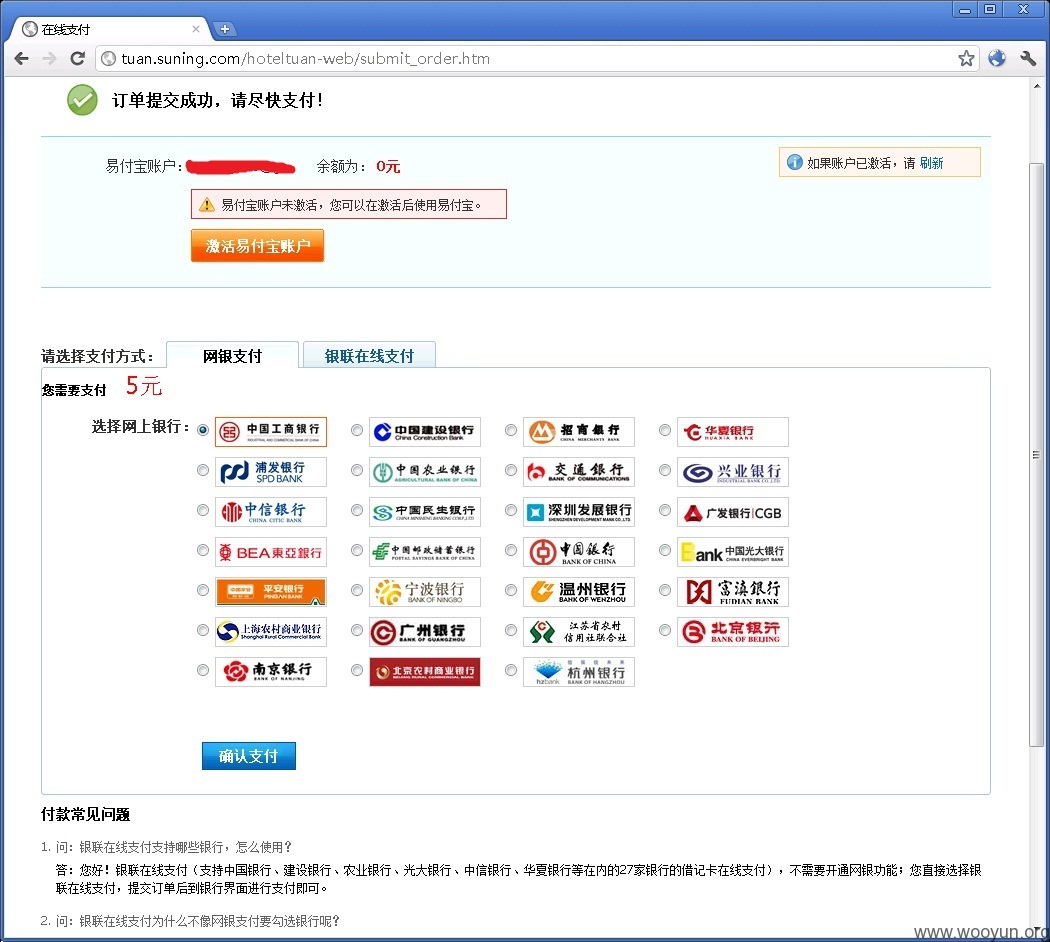Select the 中国工商银行 radio button
The height and width of the screenshot is (942, 1050).
click(x=203, y=430)
